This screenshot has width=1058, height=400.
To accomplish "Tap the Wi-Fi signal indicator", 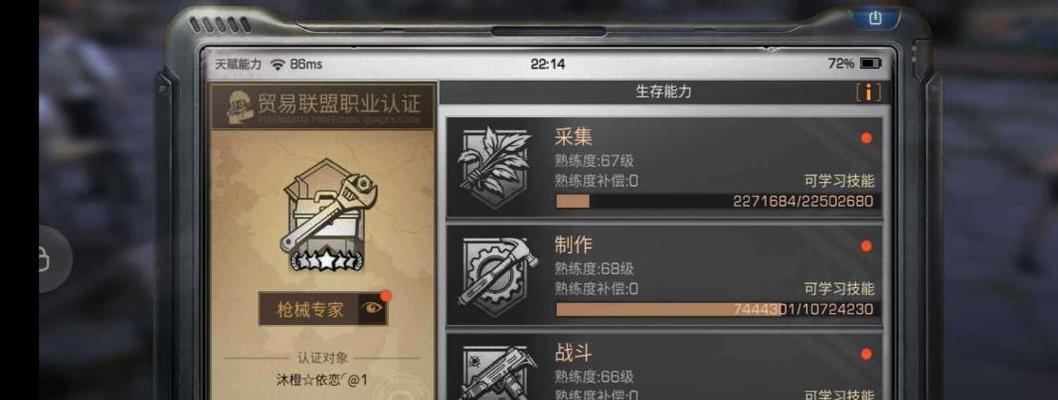I will point(277,64).
